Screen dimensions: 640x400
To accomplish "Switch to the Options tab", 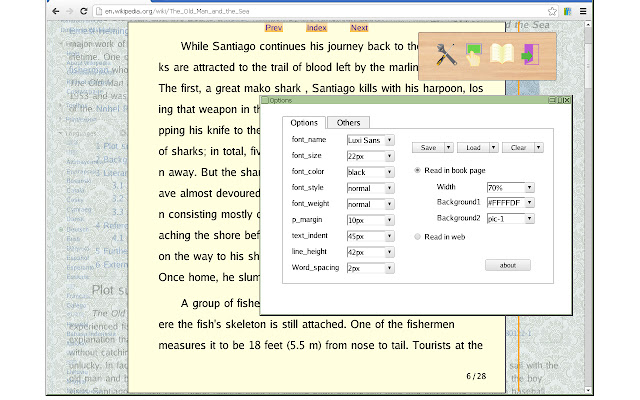I will coord(304,122).
